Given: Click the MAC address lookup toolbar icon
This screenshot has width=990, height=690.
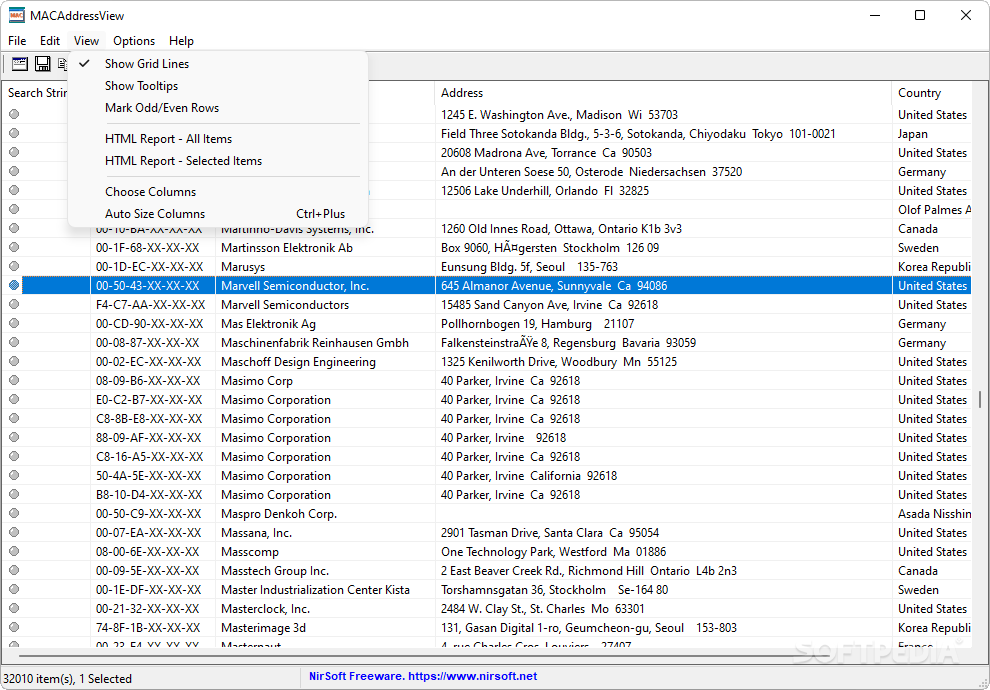Looking at the screenshot, I should click(20, 63).
